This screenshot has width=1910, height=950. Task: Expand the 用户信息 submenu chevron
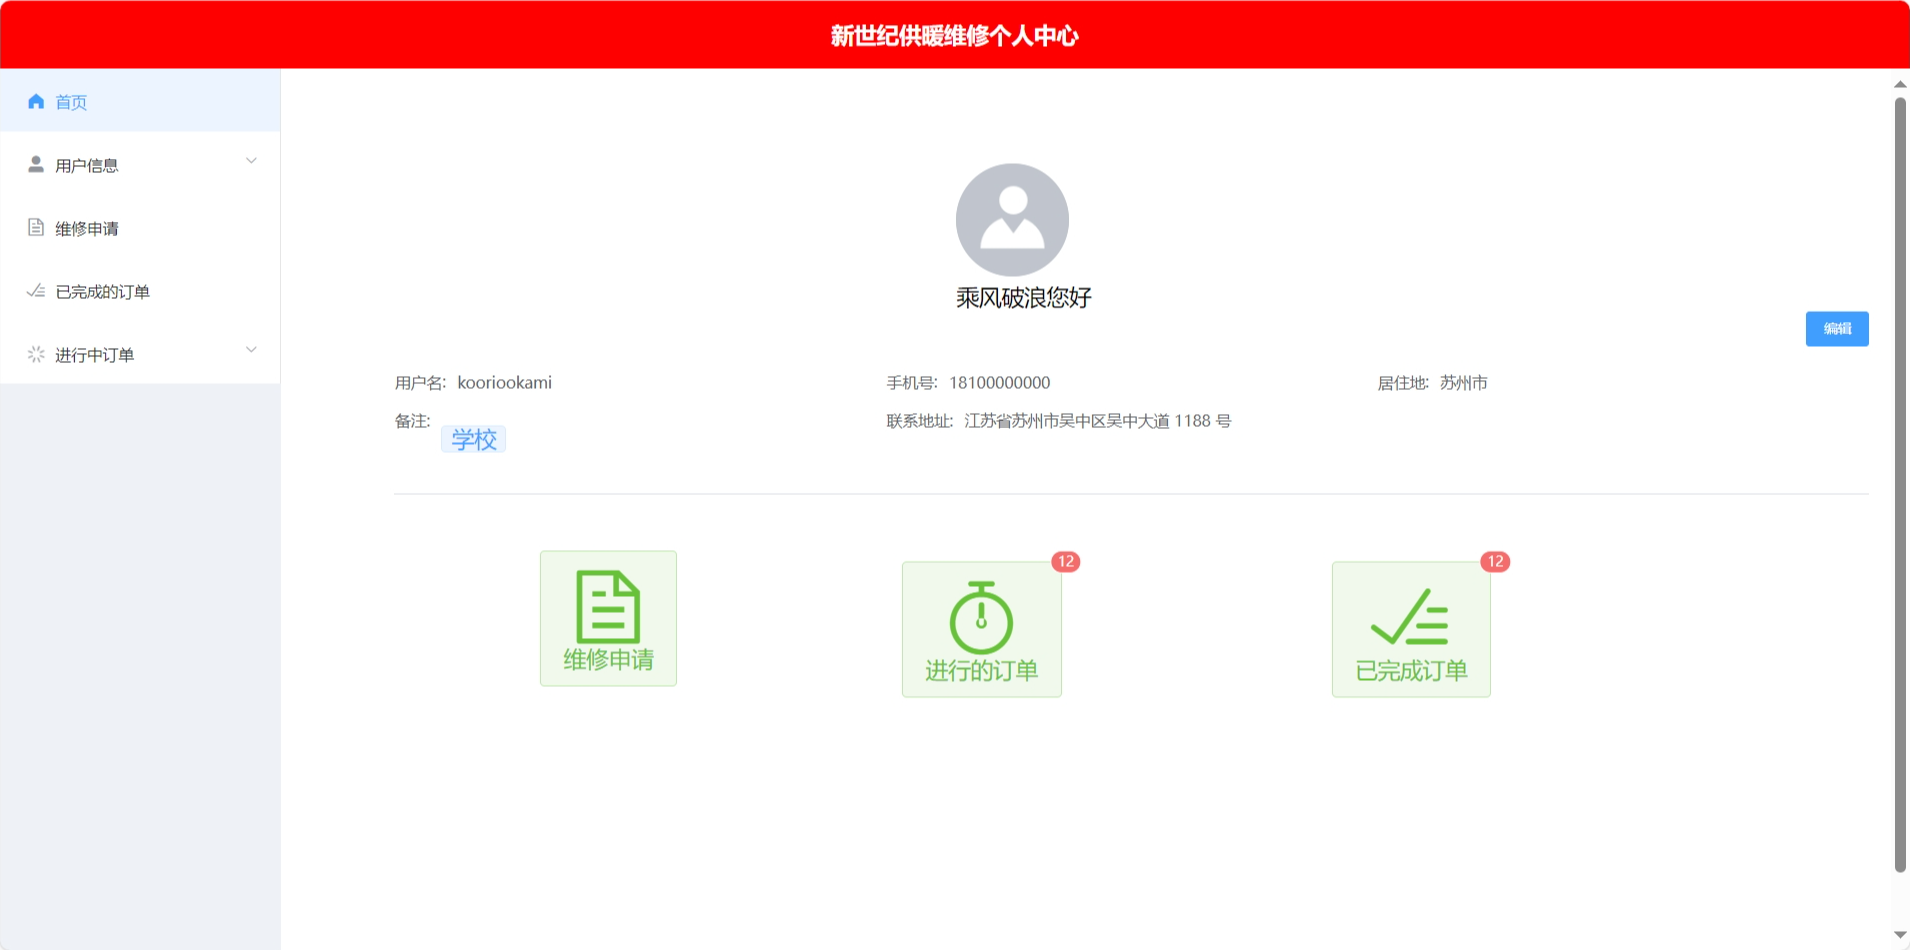point(251,161)
